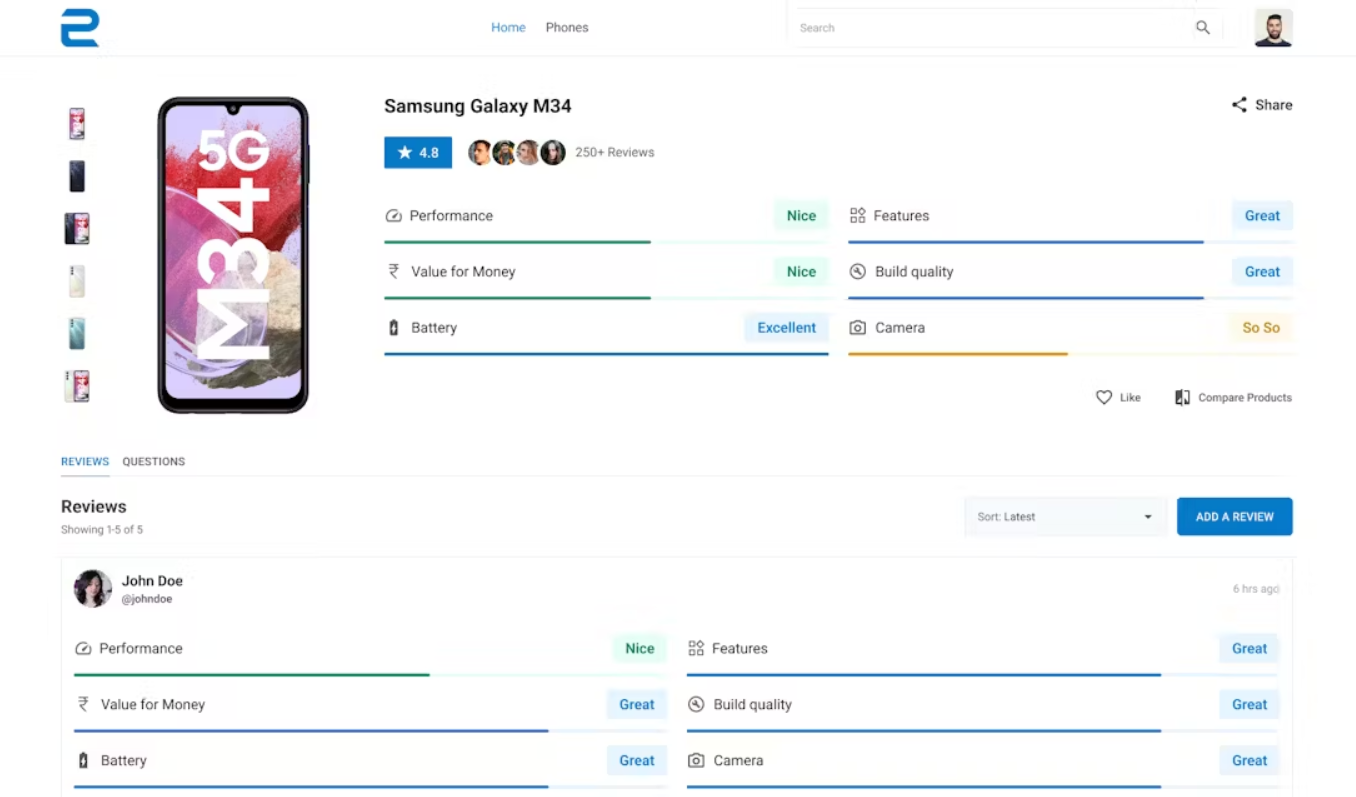
Task: Switch to the REVIEWS tab
Action: [x=85, y=462]
